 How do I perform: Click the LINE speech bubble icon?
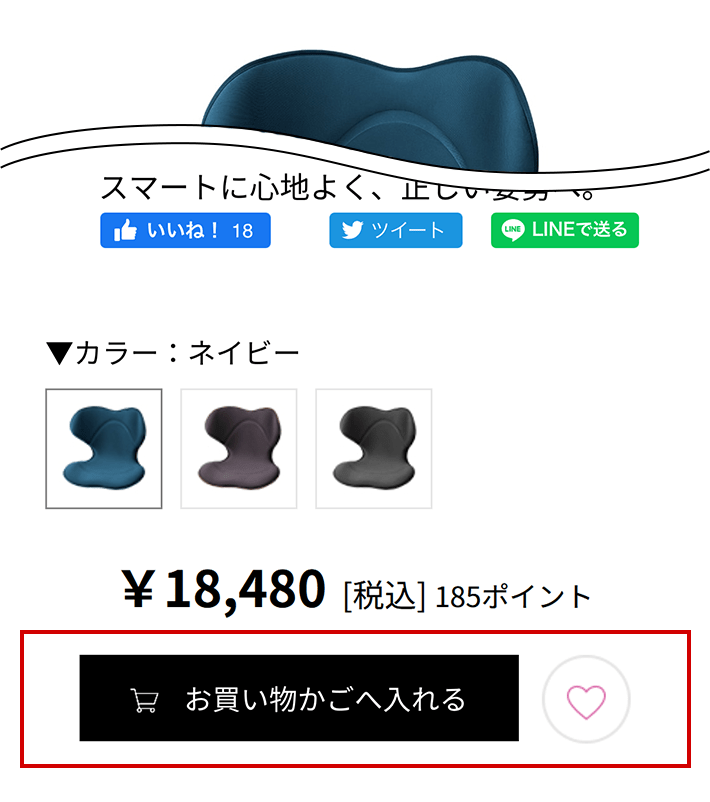coord(513,230)
